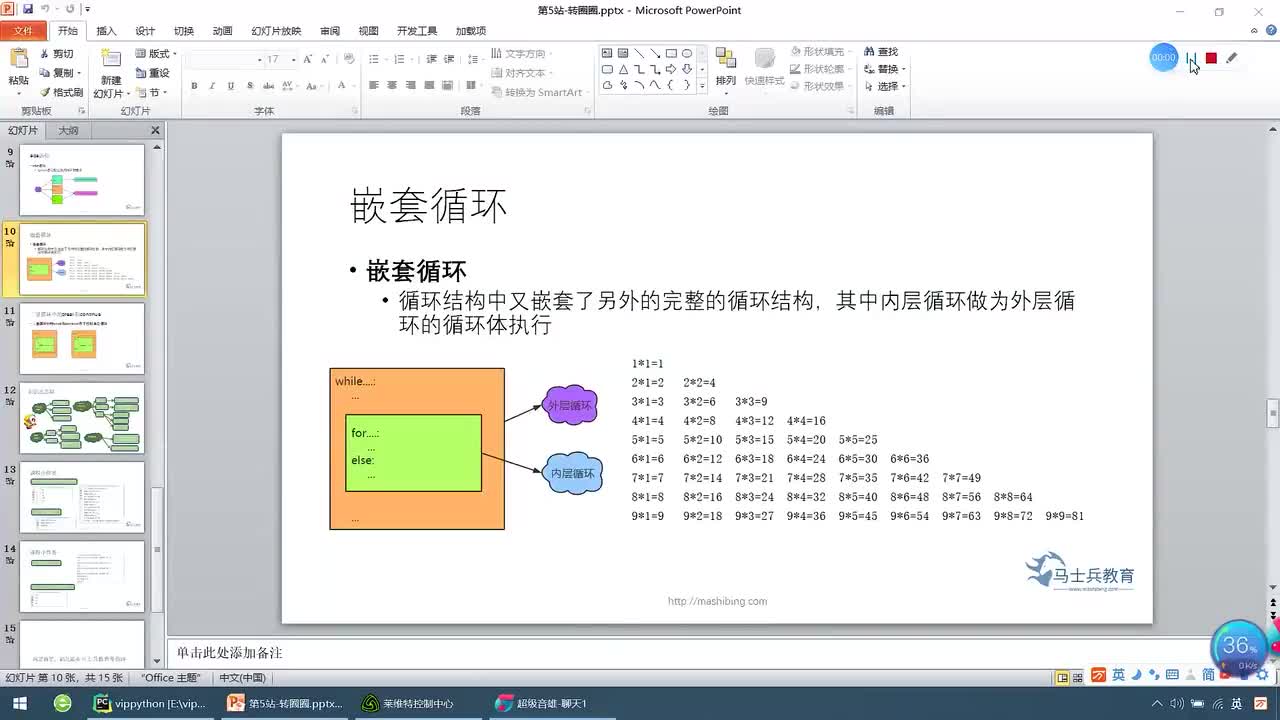Toggle Center text alignment
Screen dimensions: 1280x720
tap(392, 86)
